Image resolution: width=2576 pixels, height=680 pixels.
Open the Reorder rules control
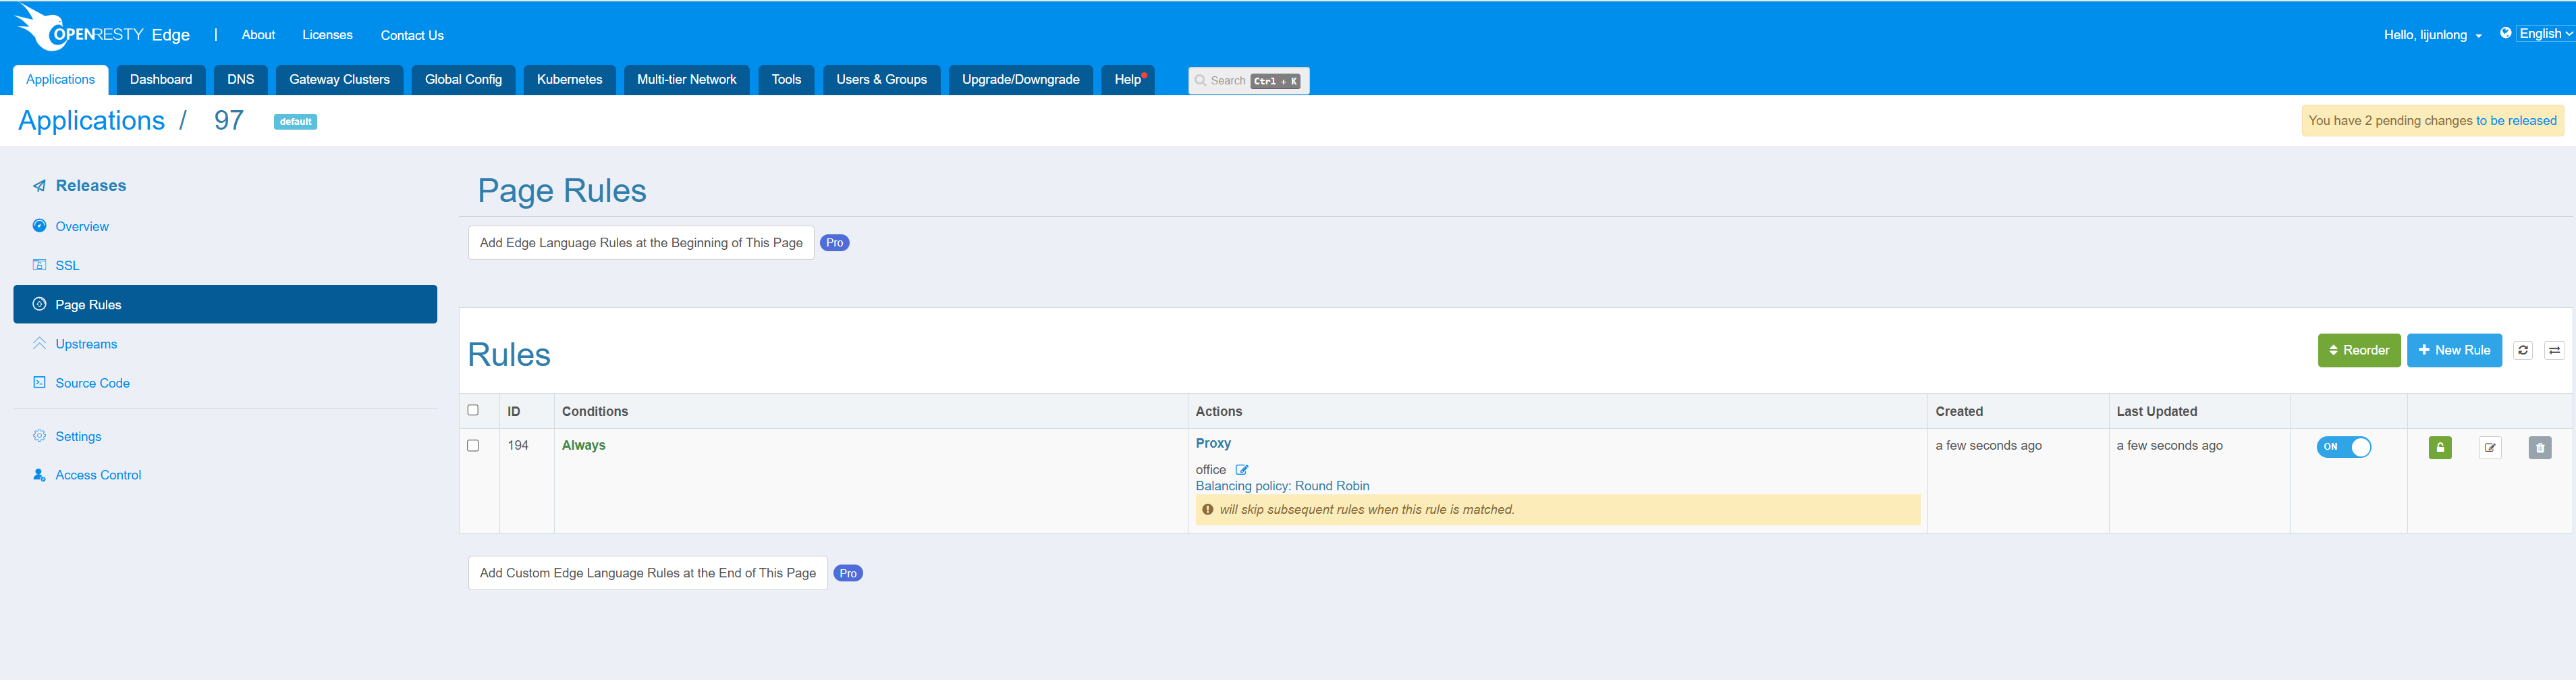(2358, 350)
